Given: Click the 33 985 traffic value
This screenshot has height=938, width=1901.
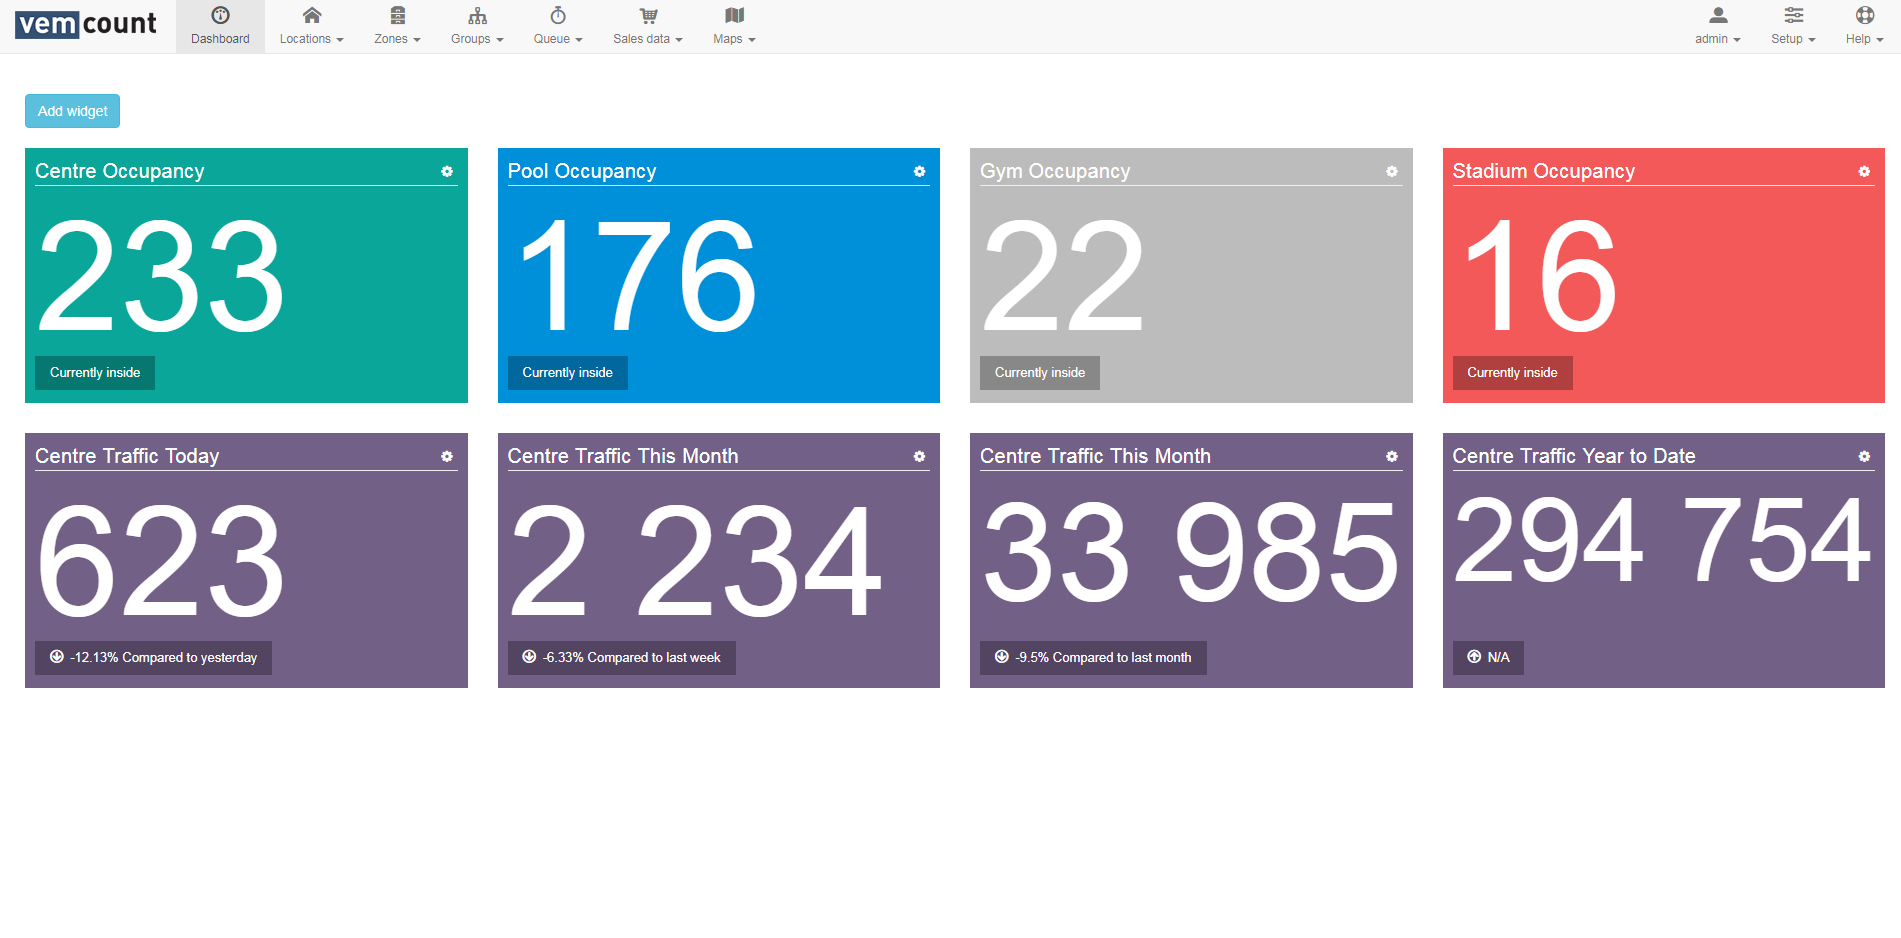Looking at the screenshot, I should click(1191, 552).
